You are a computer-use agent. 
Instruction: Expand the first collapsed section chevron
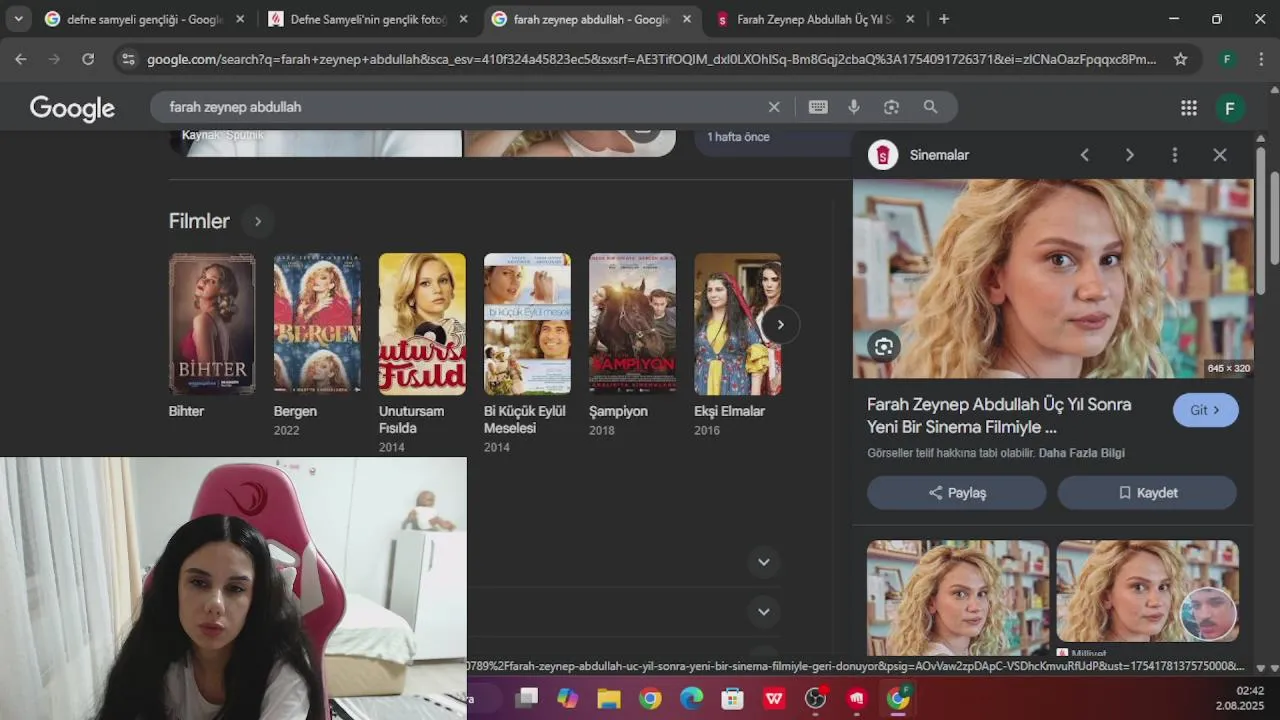click(x=764, y=562)
